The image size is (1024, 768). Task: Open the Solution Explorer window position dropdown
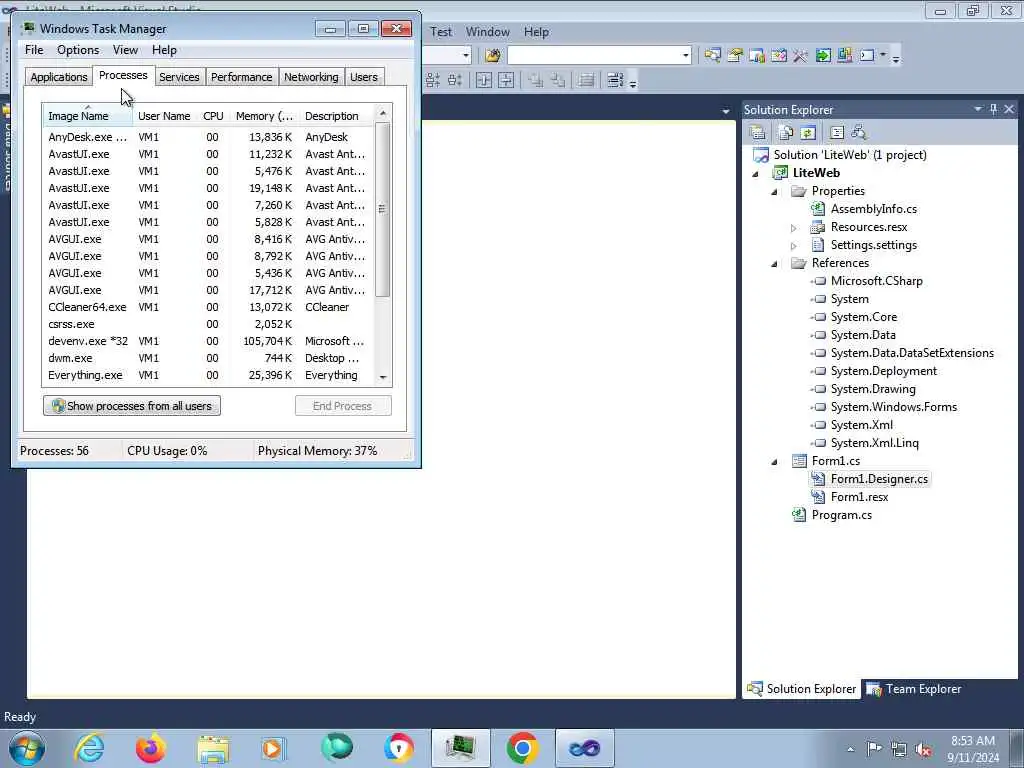point(978,109)
